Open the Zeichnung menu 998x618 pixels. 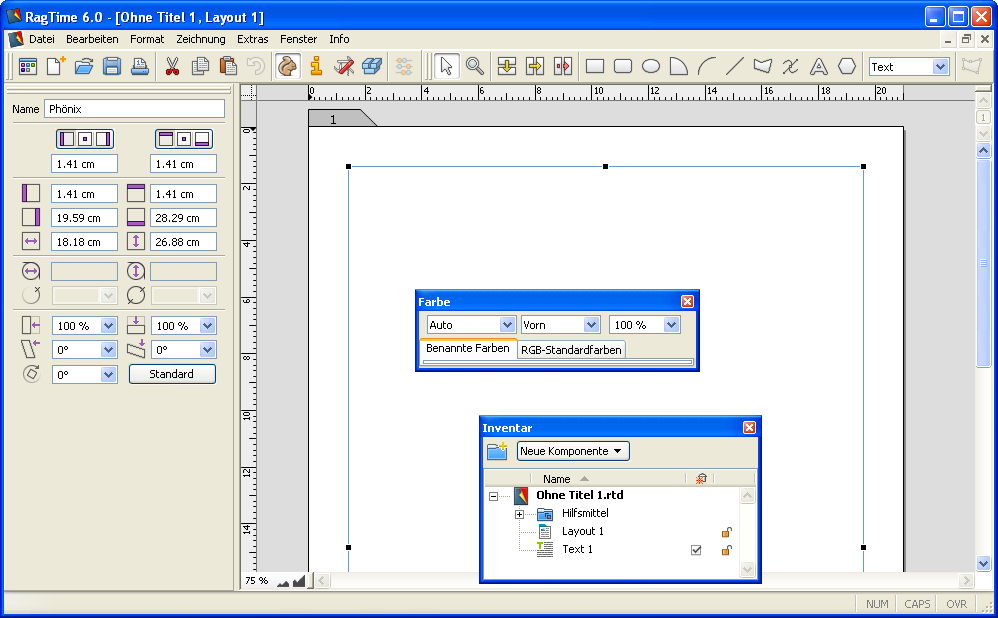200,39
